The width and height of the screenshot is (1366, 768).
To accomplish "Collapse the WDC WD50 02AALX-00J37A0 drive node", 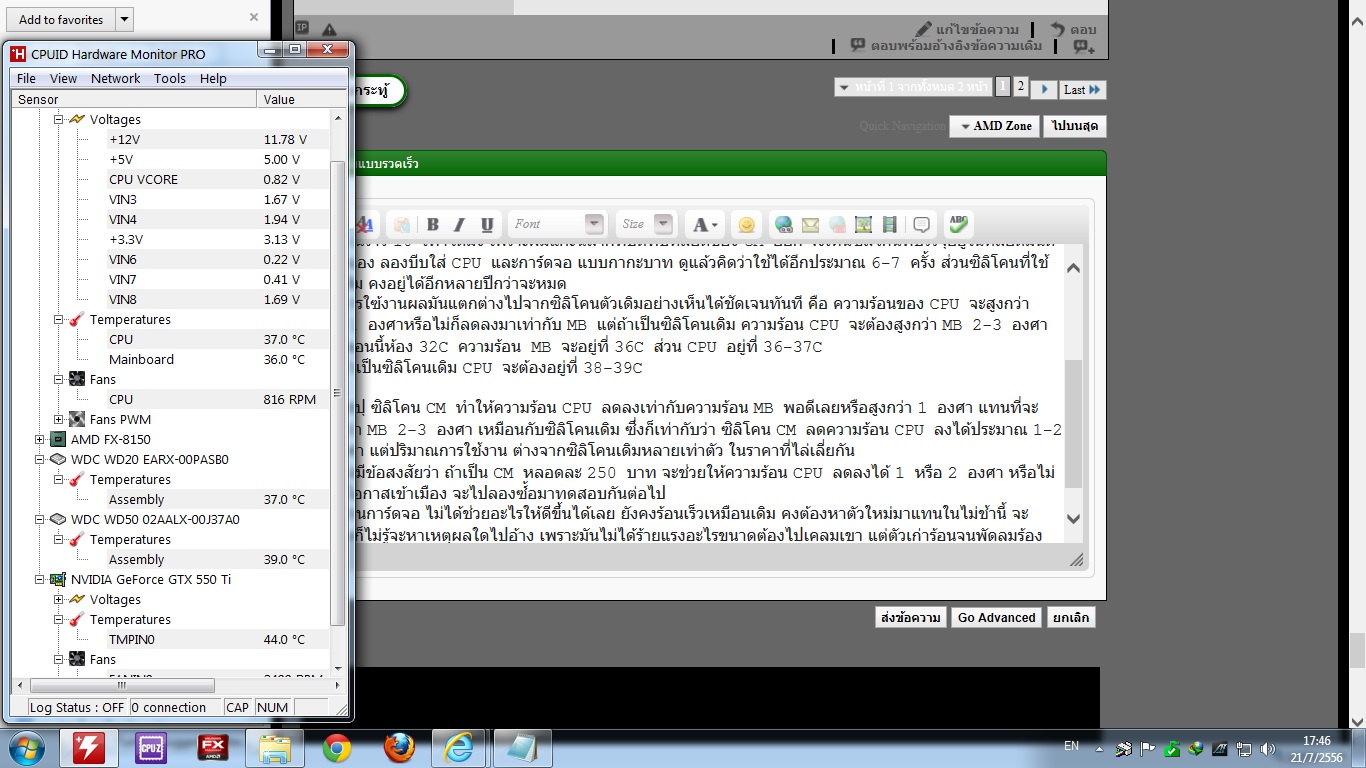I will [40, 519].
